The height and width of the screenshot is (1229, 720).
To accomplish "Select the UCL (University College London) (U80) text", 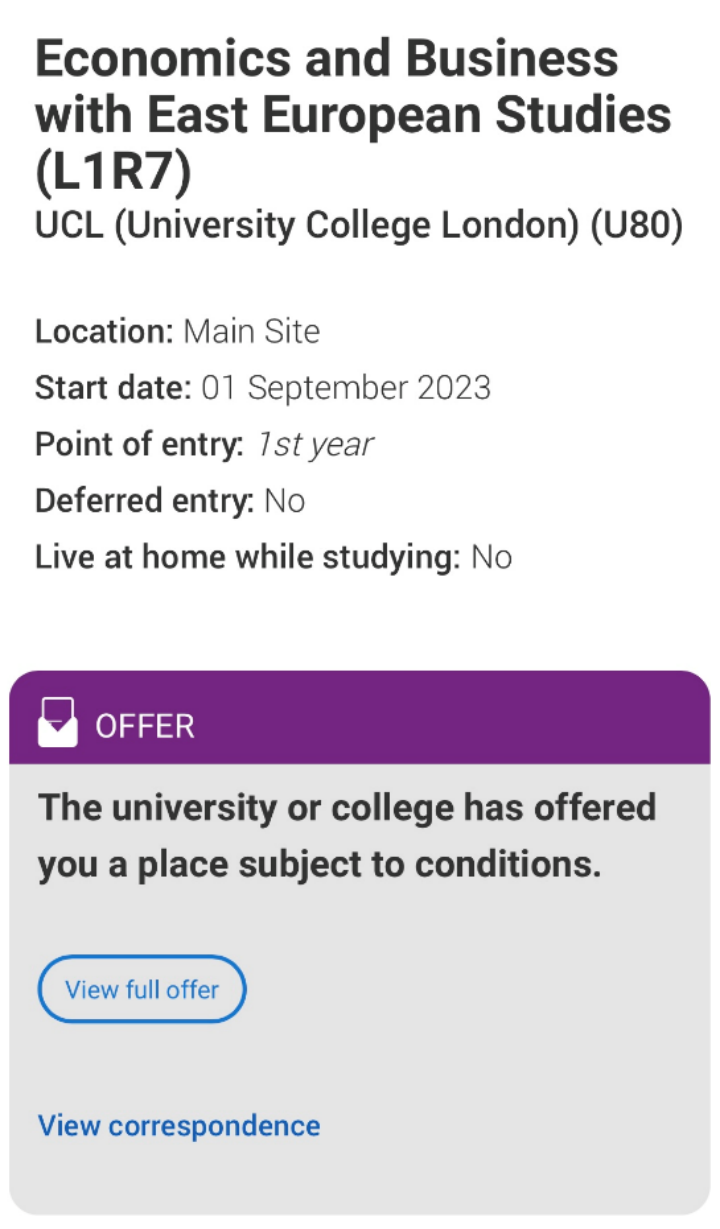I will 359,227.
